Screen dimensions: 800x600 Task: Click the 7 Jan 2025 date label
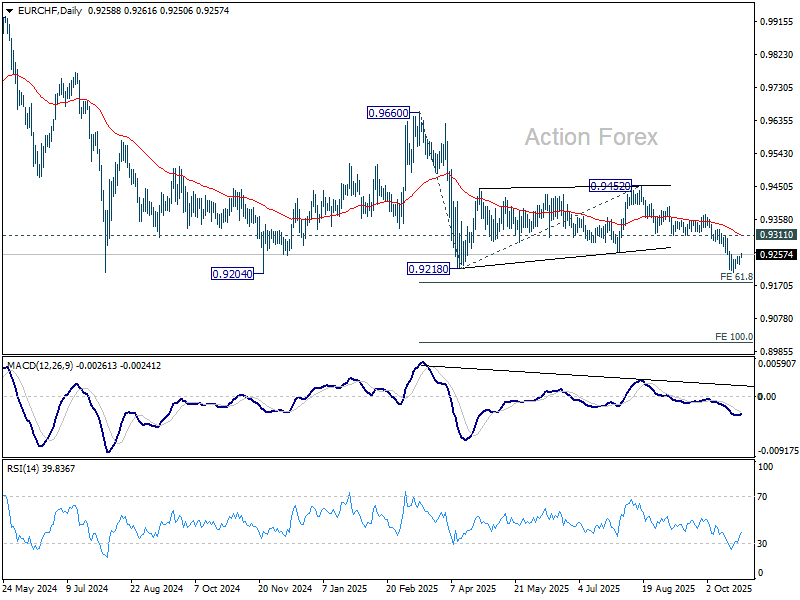point(345,589)
